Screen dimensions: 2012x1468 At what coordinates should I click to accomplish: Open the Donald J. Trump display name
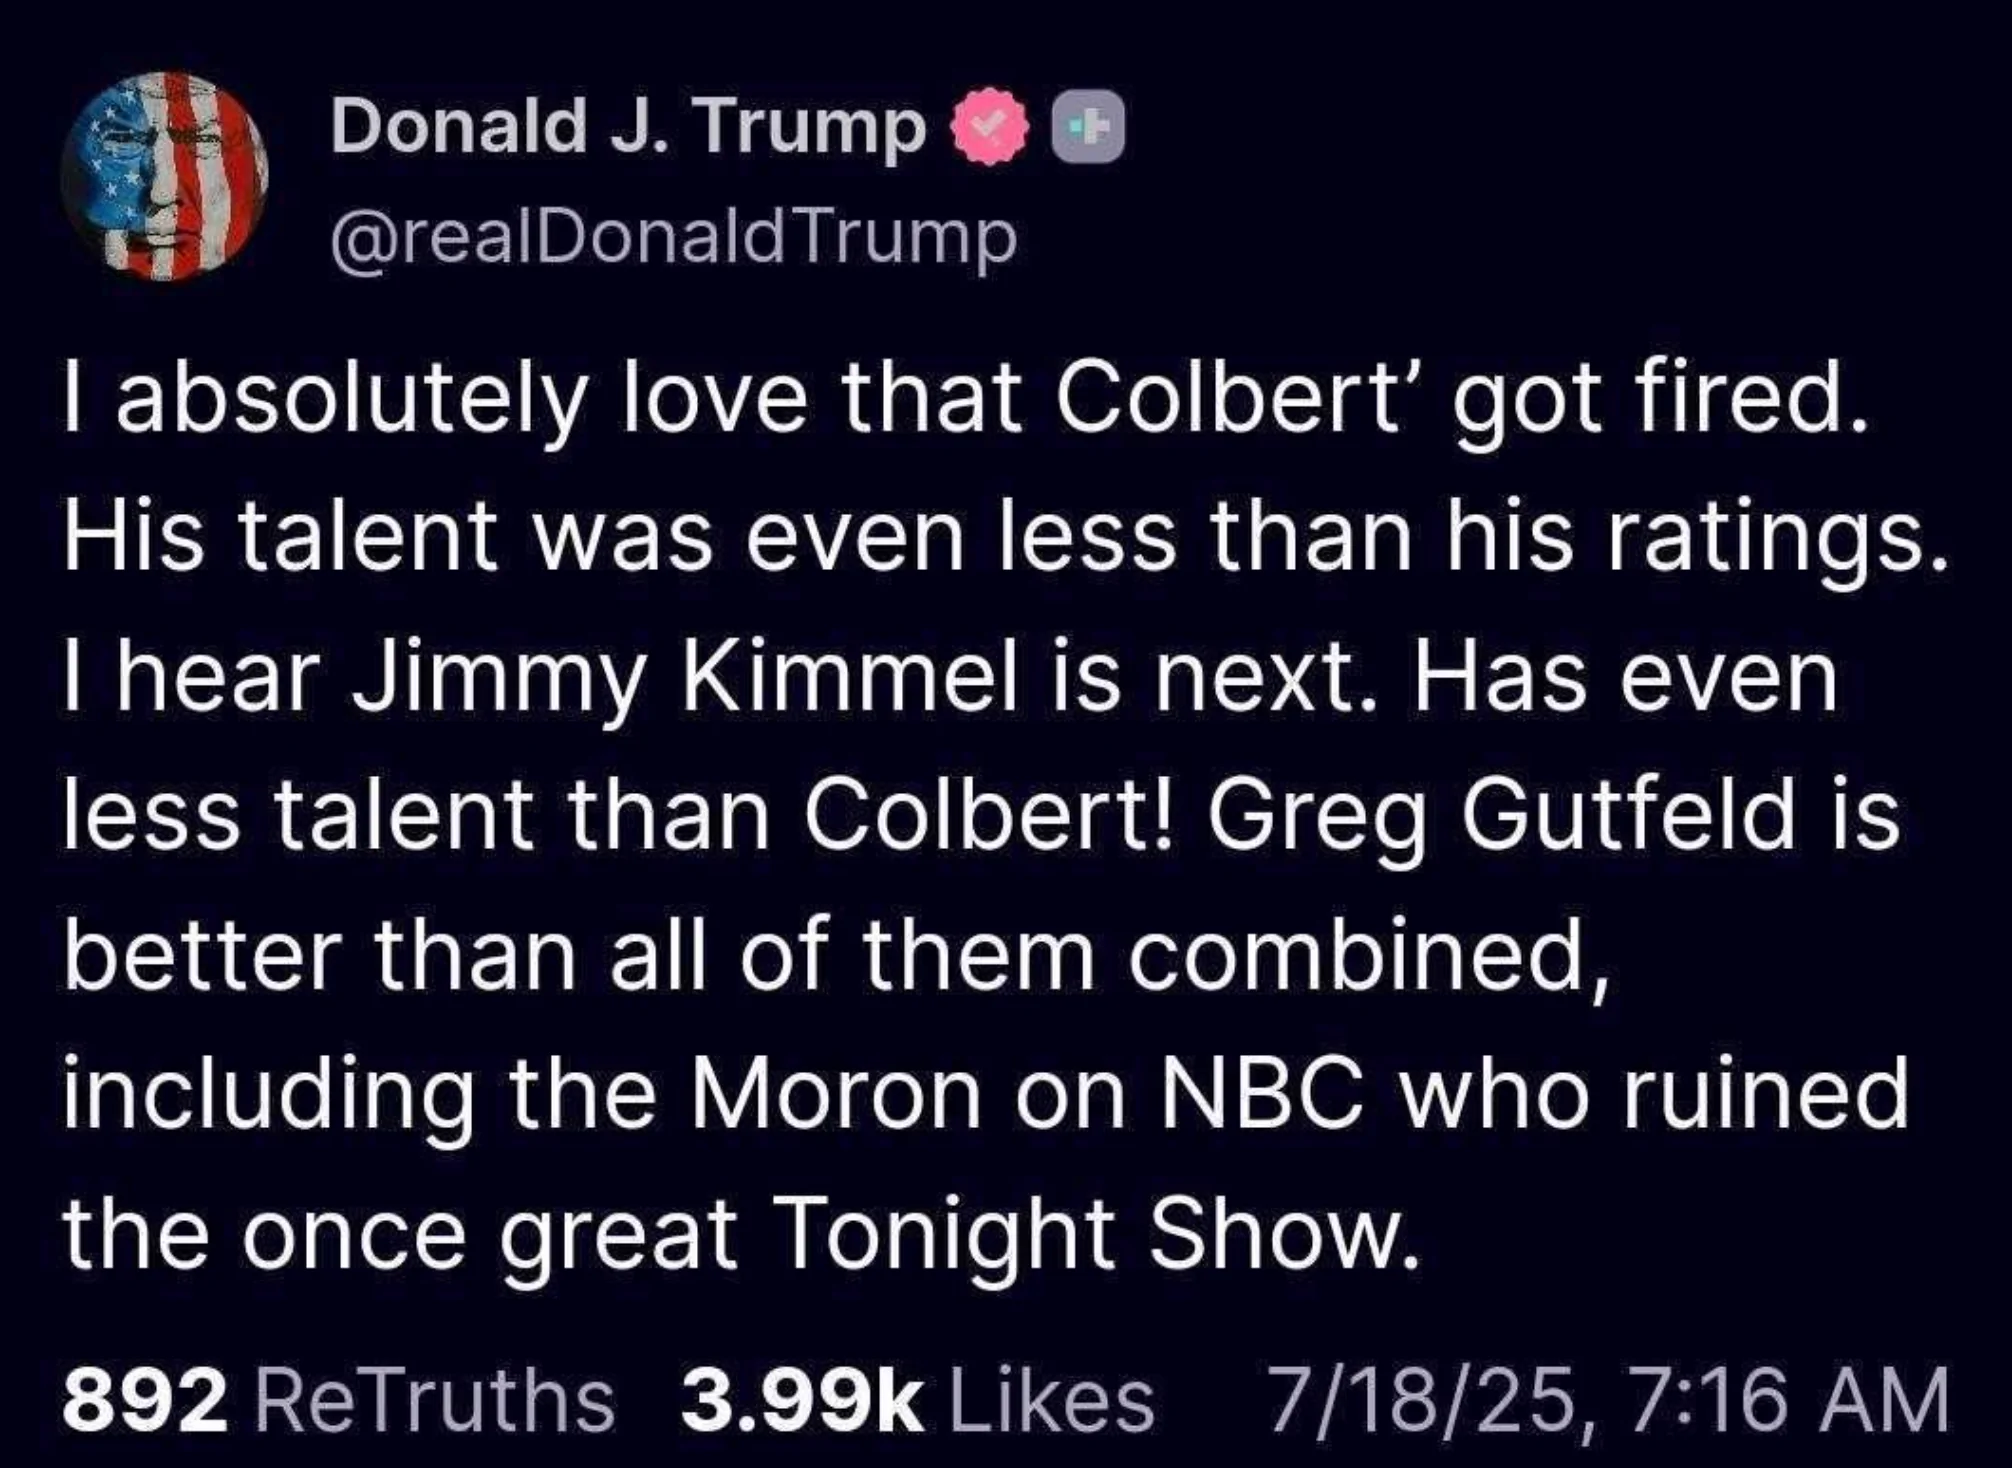628,128
